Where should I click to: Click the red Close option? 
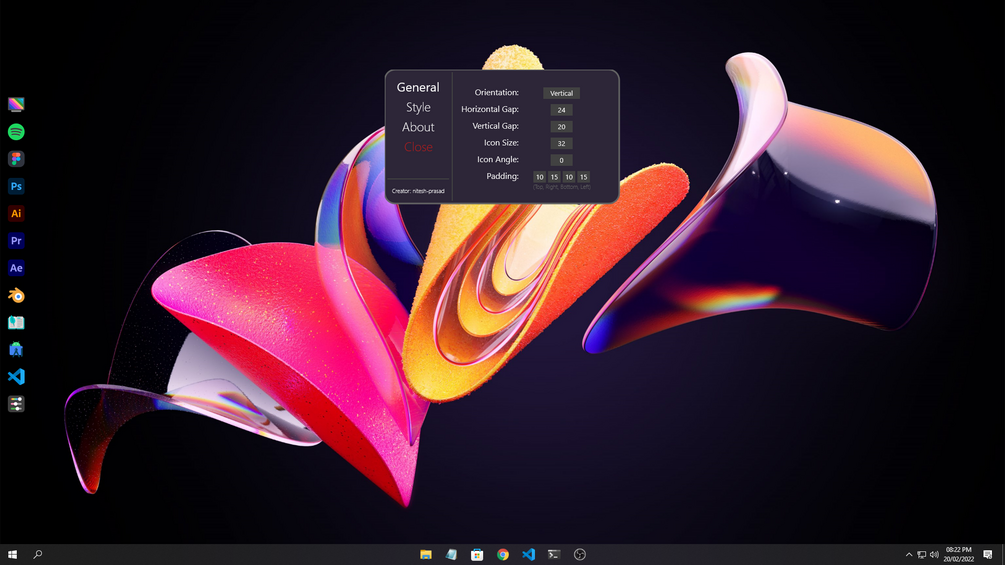(418, 147)
